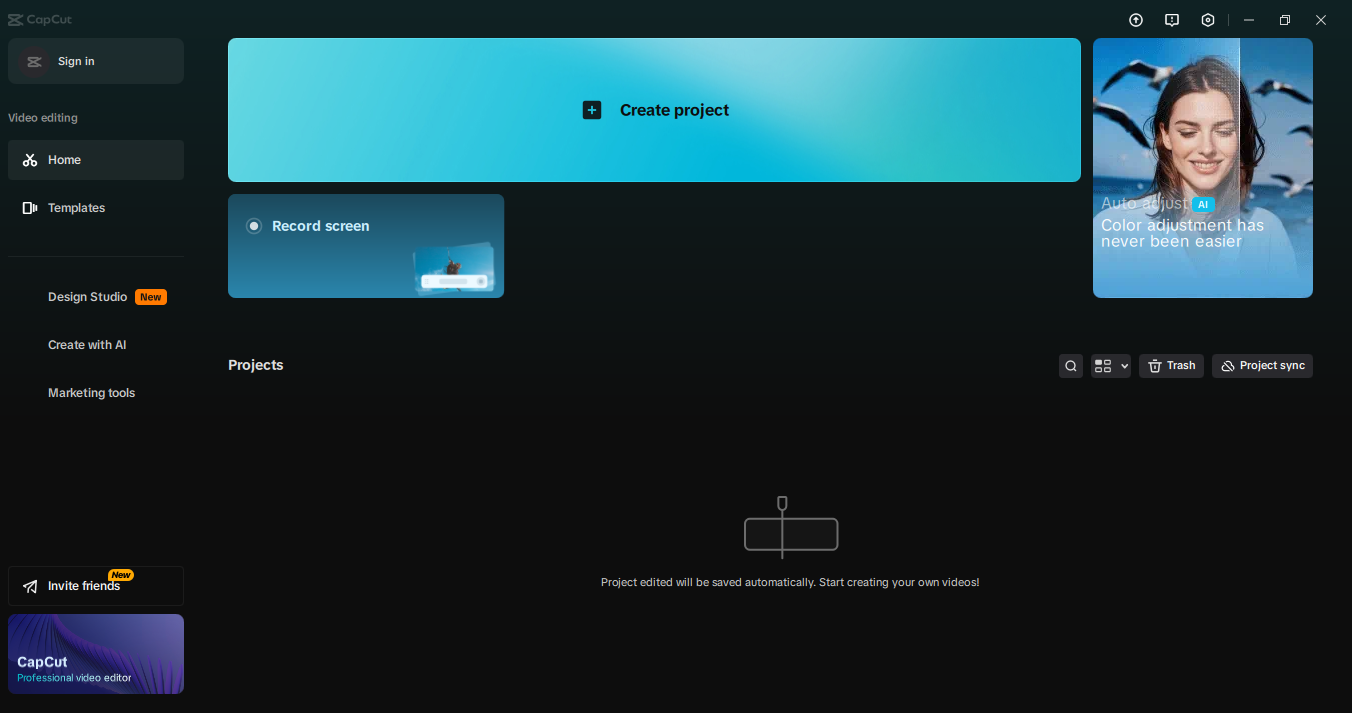1352x713 pixels.
Task: Open the feedback message icon
Action: 1172,20
